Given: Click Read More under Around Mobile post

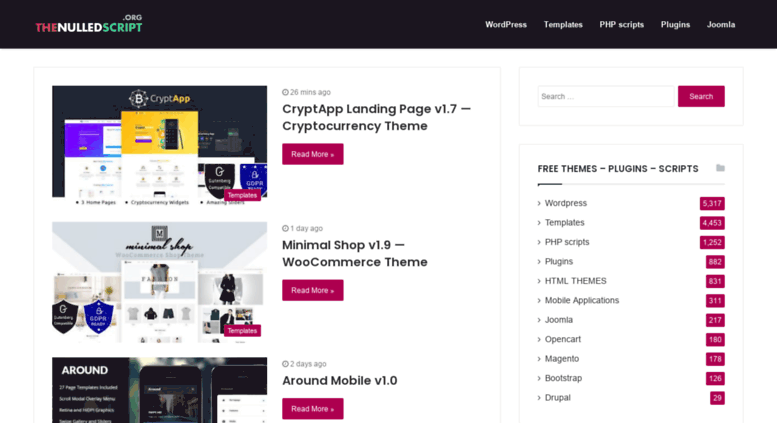Looking at the screenshot, I should (x=312, y=409).
